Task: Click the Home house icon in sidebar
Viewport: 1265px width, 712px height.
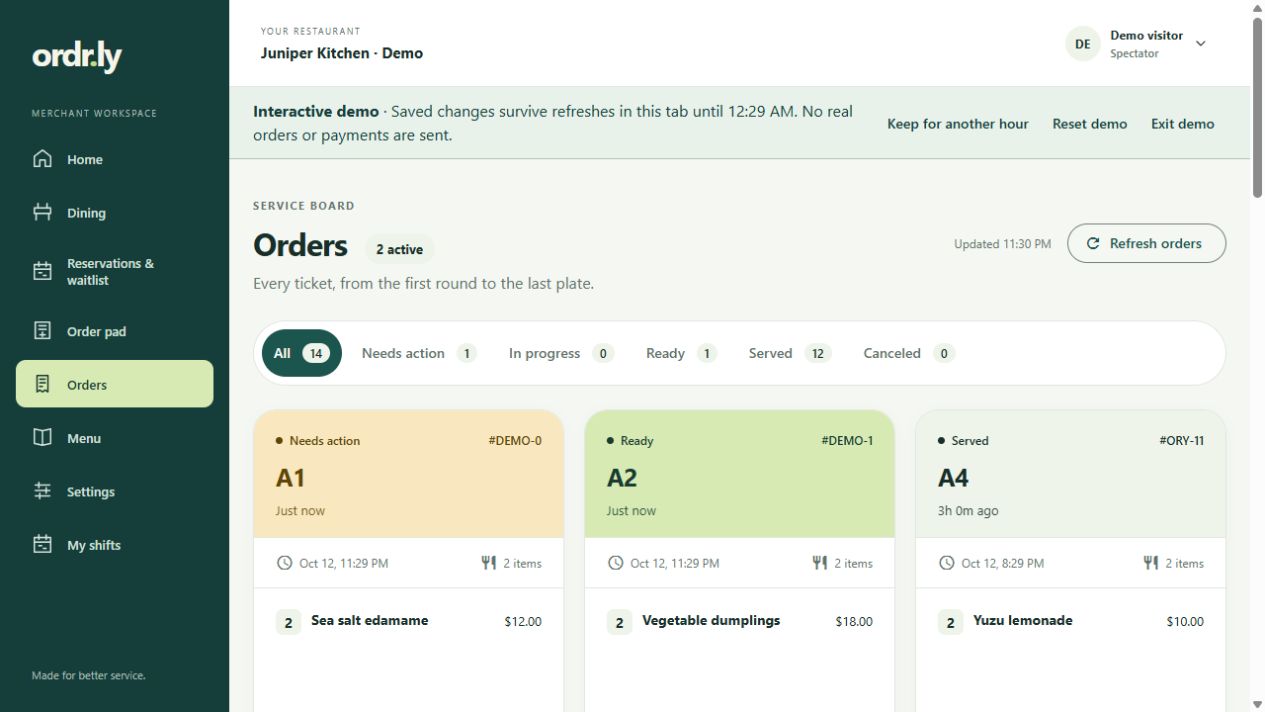Action: point(42,159)
